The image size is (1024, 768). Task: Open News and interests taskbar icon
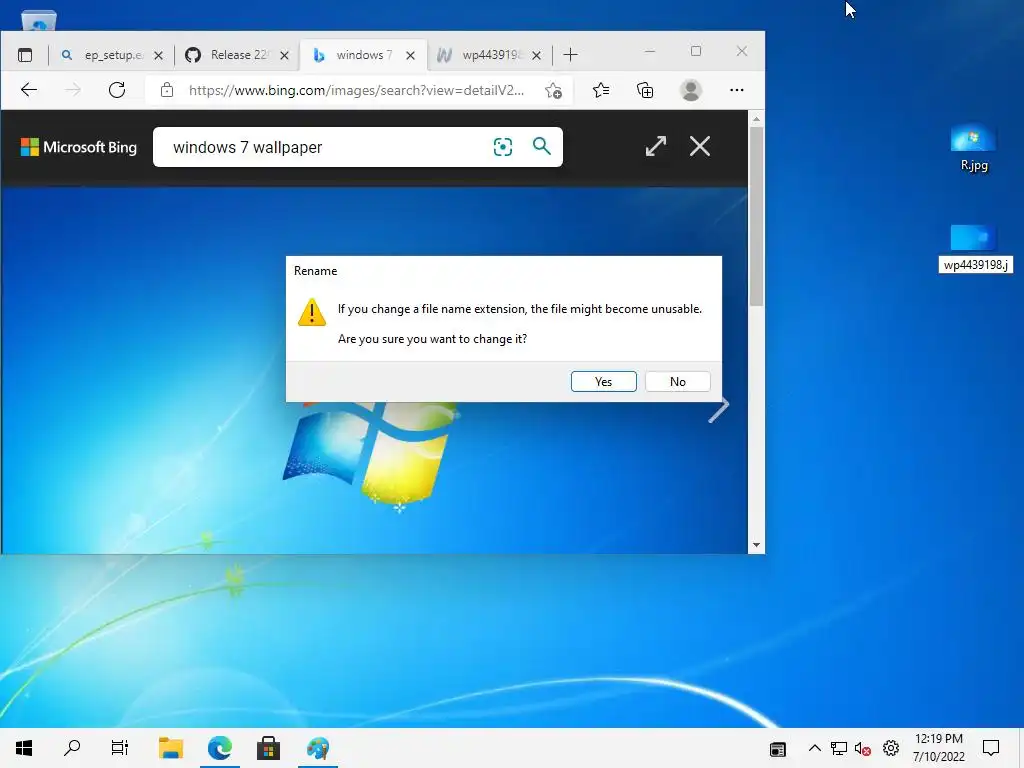coord(777,749)
